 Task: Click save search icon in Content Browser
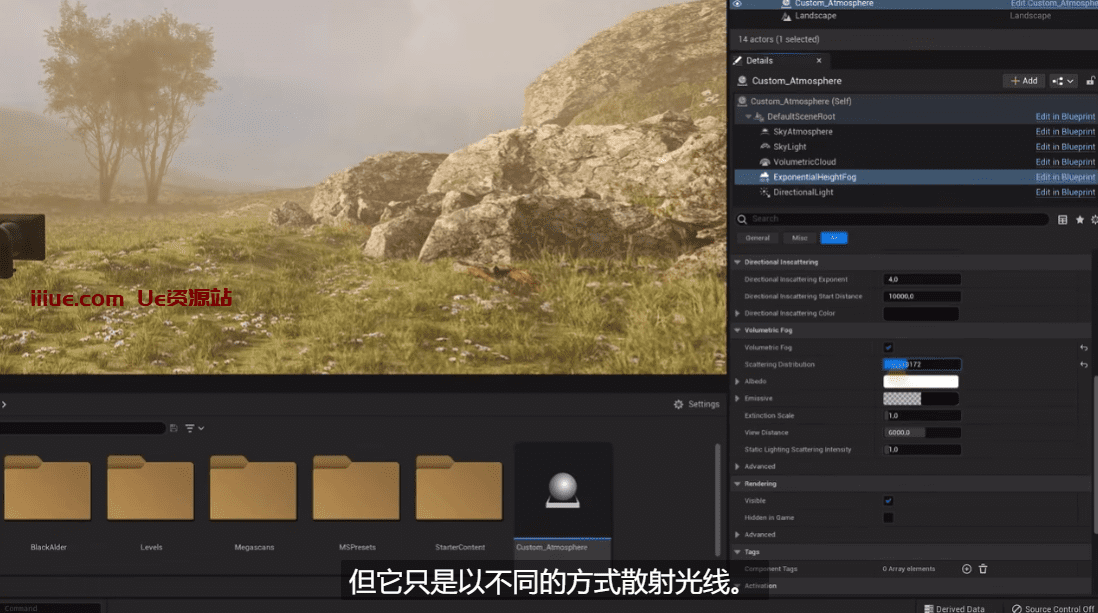[174, 428]
